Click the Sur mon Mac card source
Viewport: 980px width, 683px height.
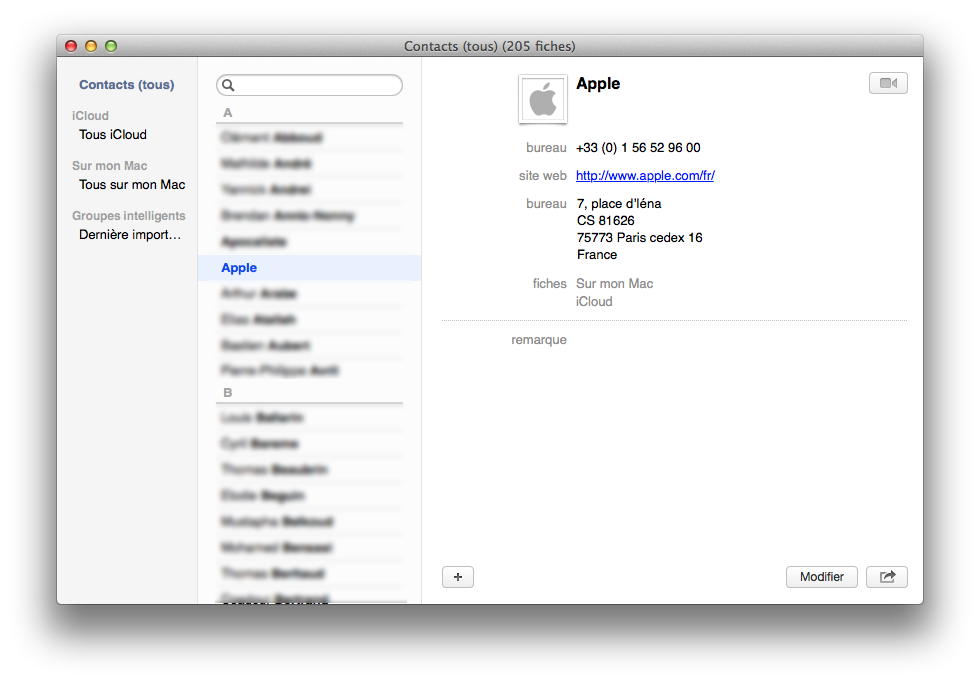(614, 284)
